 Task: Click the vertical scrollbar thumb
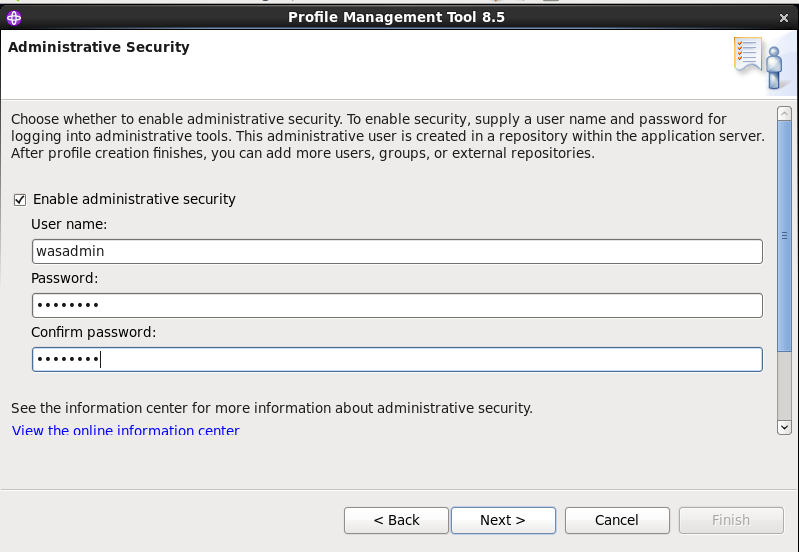(x=784, y=236)
